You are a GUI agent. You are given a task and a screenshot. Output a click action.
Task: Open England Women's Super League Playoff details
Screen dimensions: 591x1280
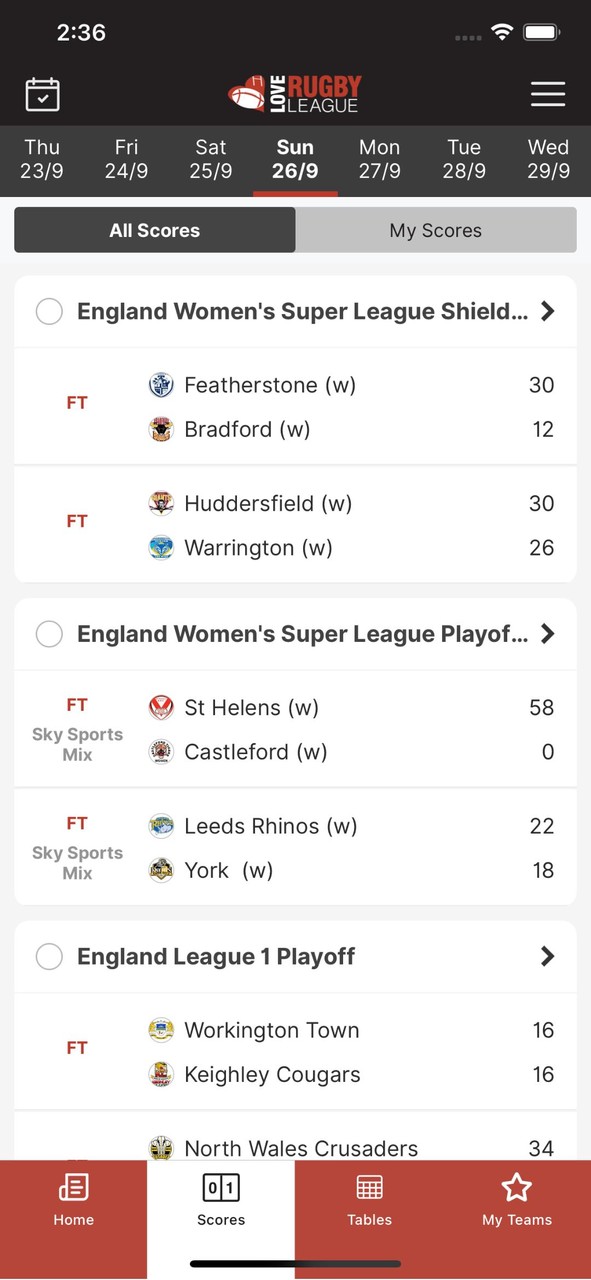547,633
